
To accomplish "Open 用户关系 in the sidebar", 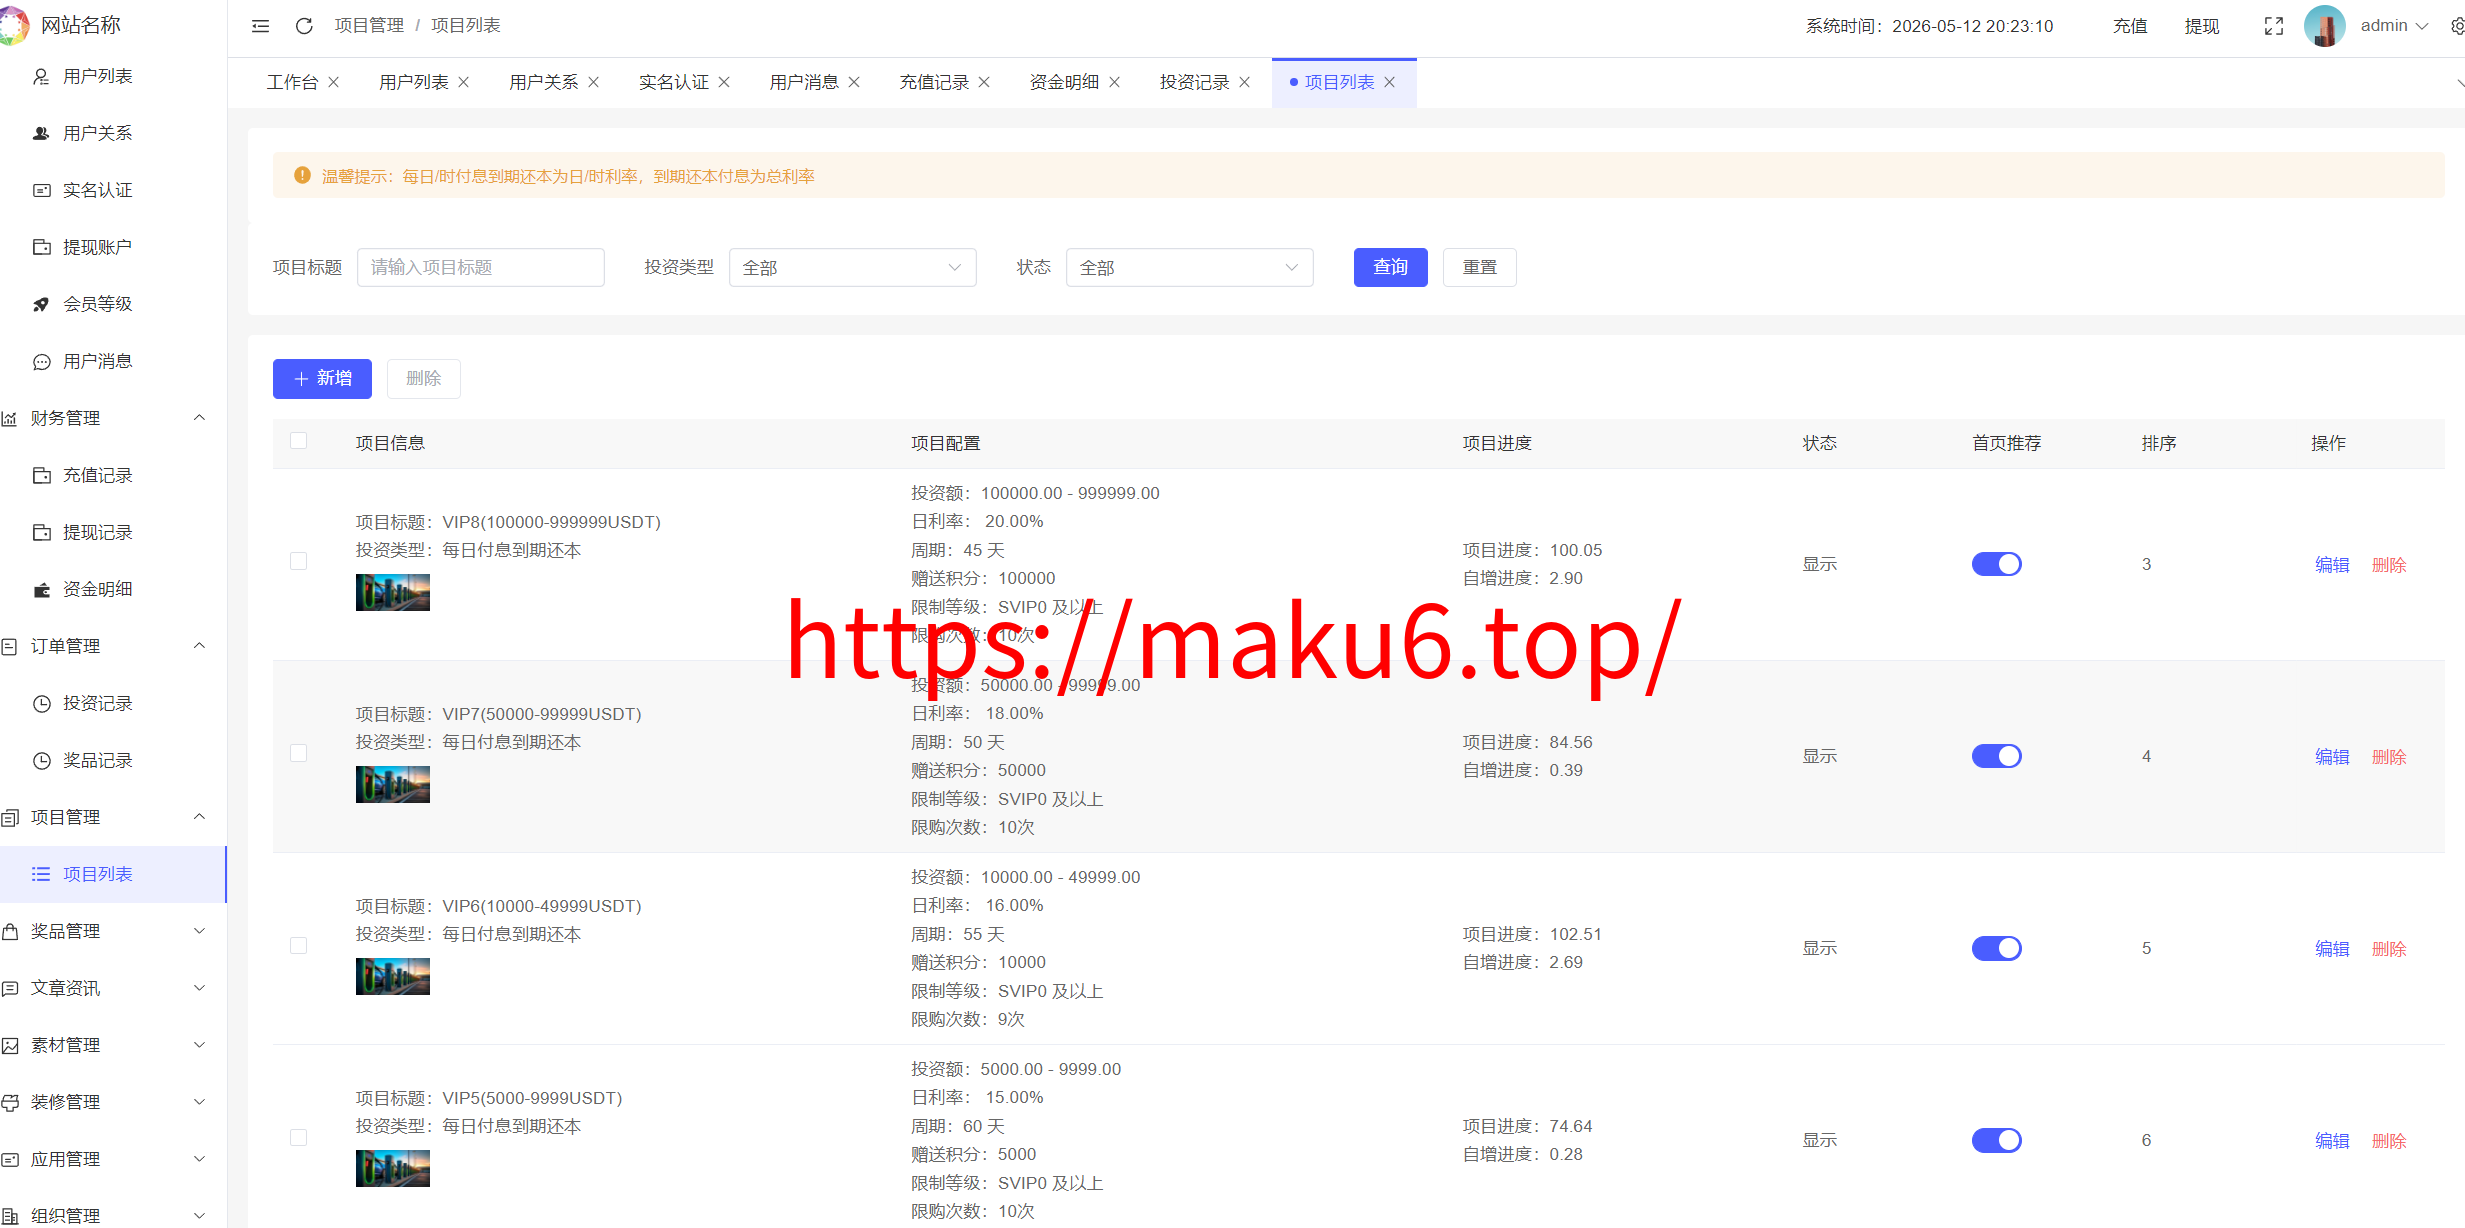I will point(97,133).
